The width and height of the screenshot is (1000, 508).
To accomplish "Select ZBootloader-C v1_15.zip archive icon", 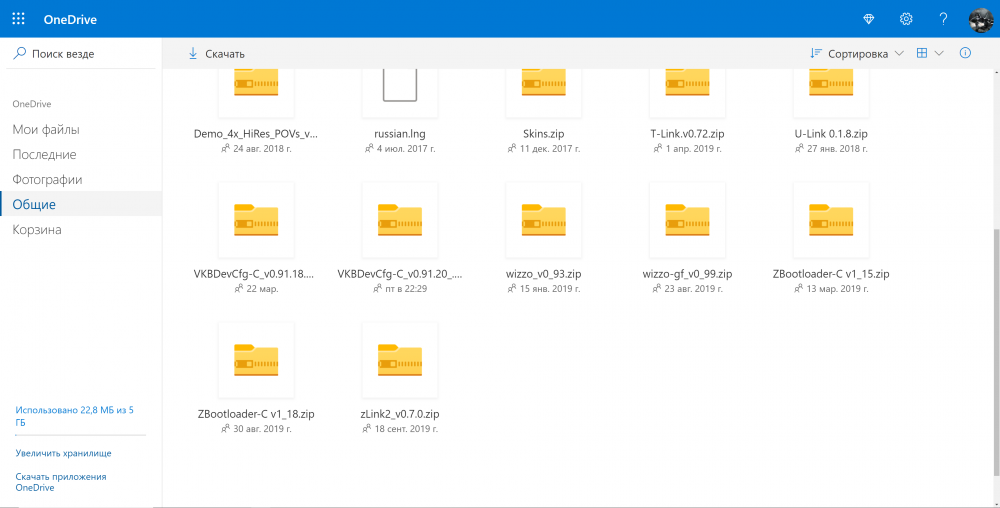I will pos(831,220).
